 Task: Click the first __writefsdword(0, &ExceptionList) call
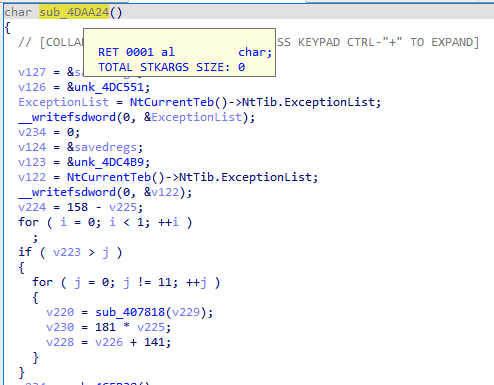click(136, 117)
